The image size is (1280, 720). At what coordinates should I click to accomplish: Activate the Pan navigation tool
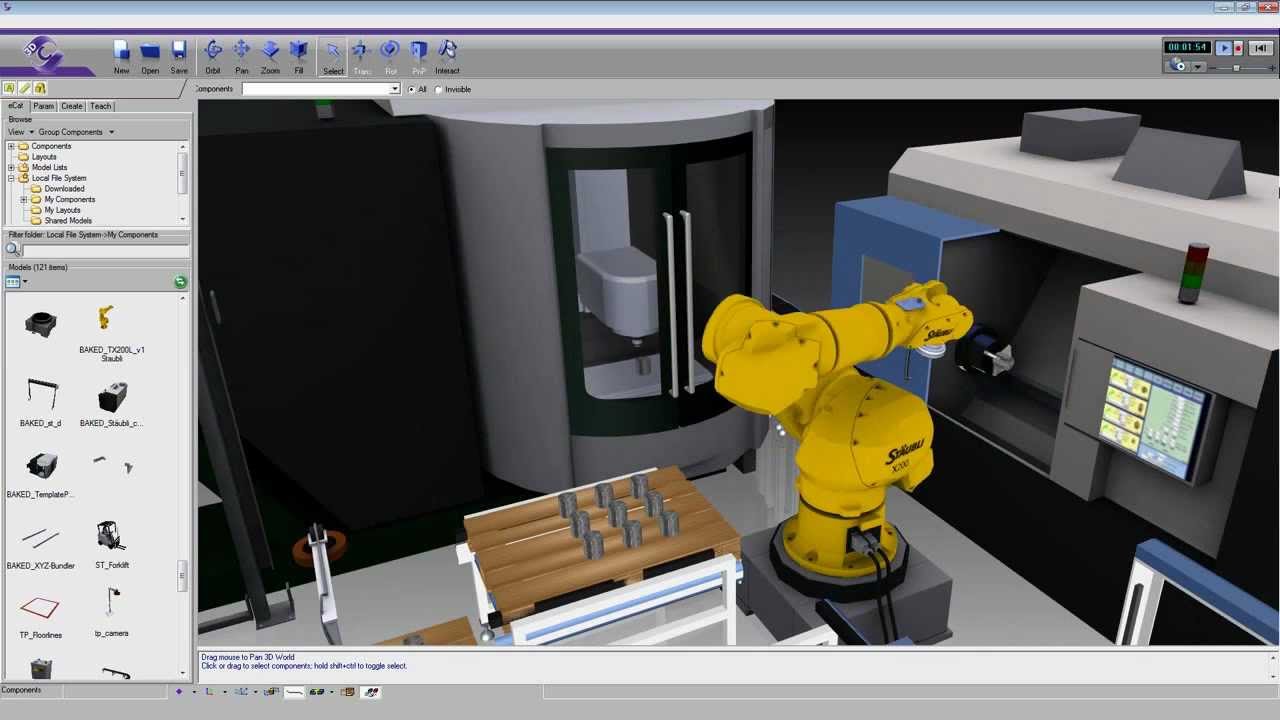click(x=242, y=57)
